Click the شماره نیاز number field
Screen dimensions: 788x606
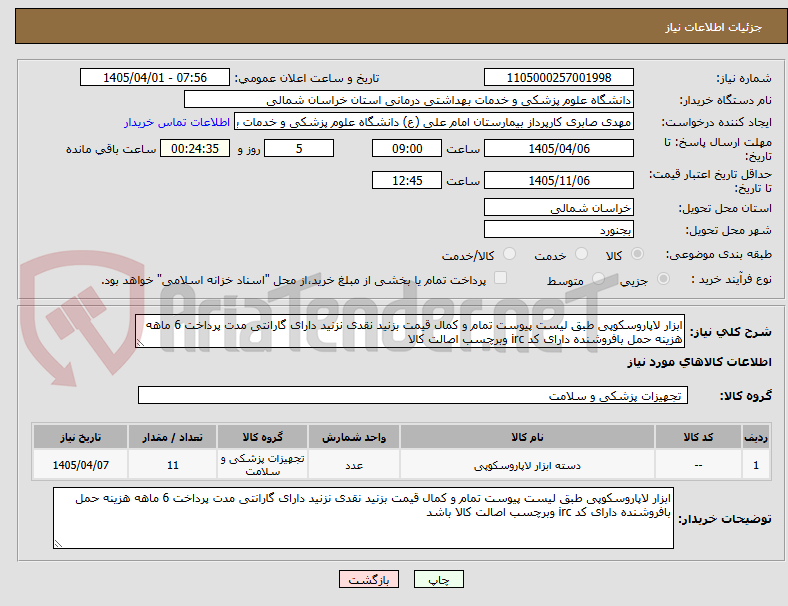coord(558,77)
